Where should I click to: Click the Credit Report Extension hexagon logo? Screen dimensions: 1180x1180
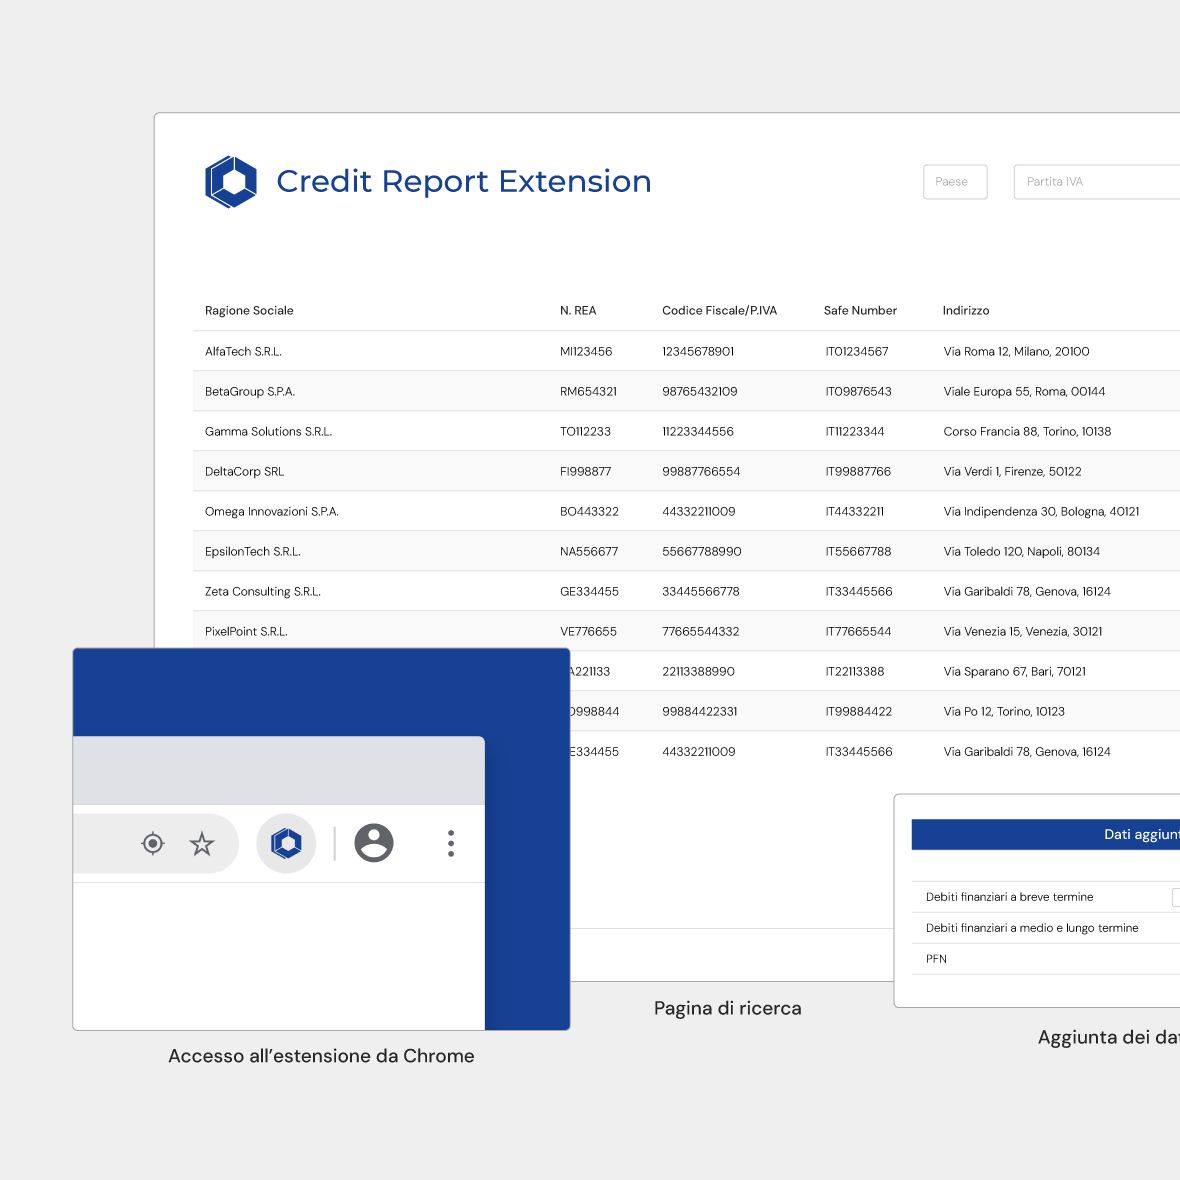[x=232, y=181]
